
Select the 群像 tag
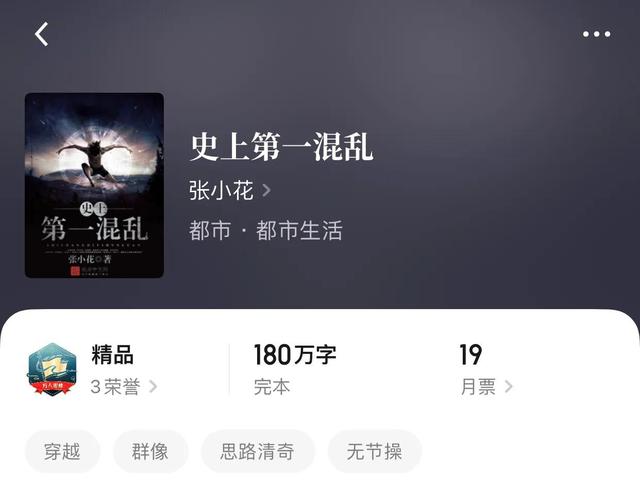150,452
